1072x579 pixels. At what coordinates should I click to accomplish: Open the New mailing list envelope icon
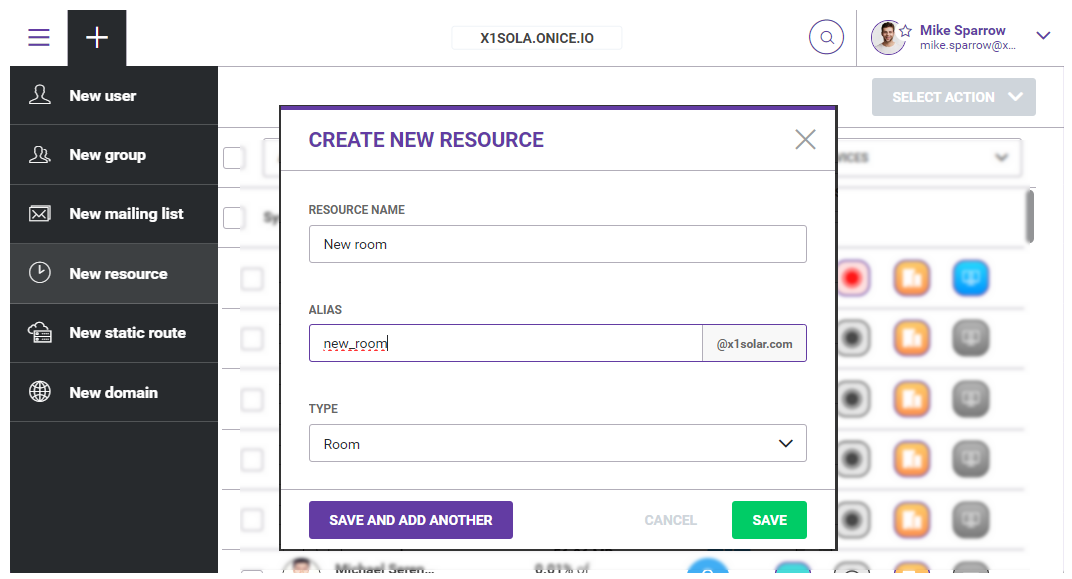39,214
